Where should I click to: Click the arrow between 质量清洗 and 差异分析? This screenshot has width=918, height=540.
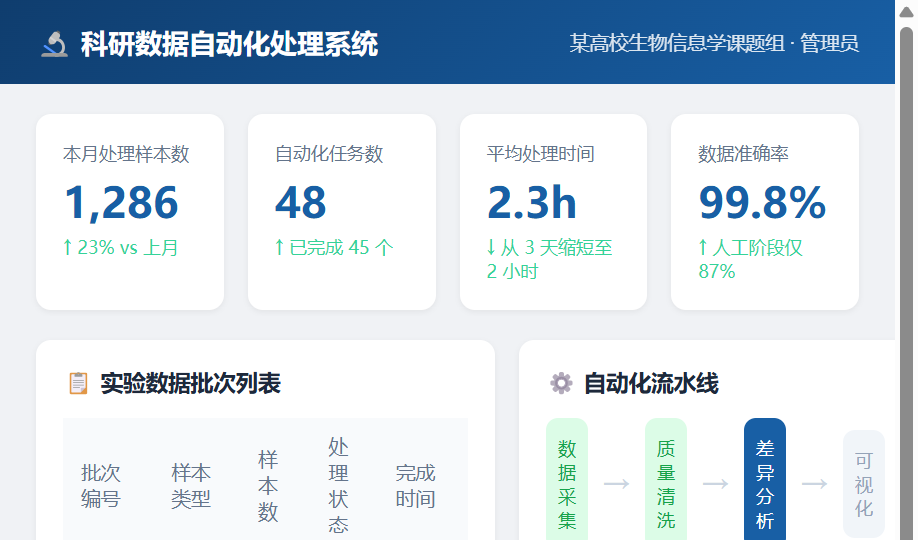coord(715,484)
